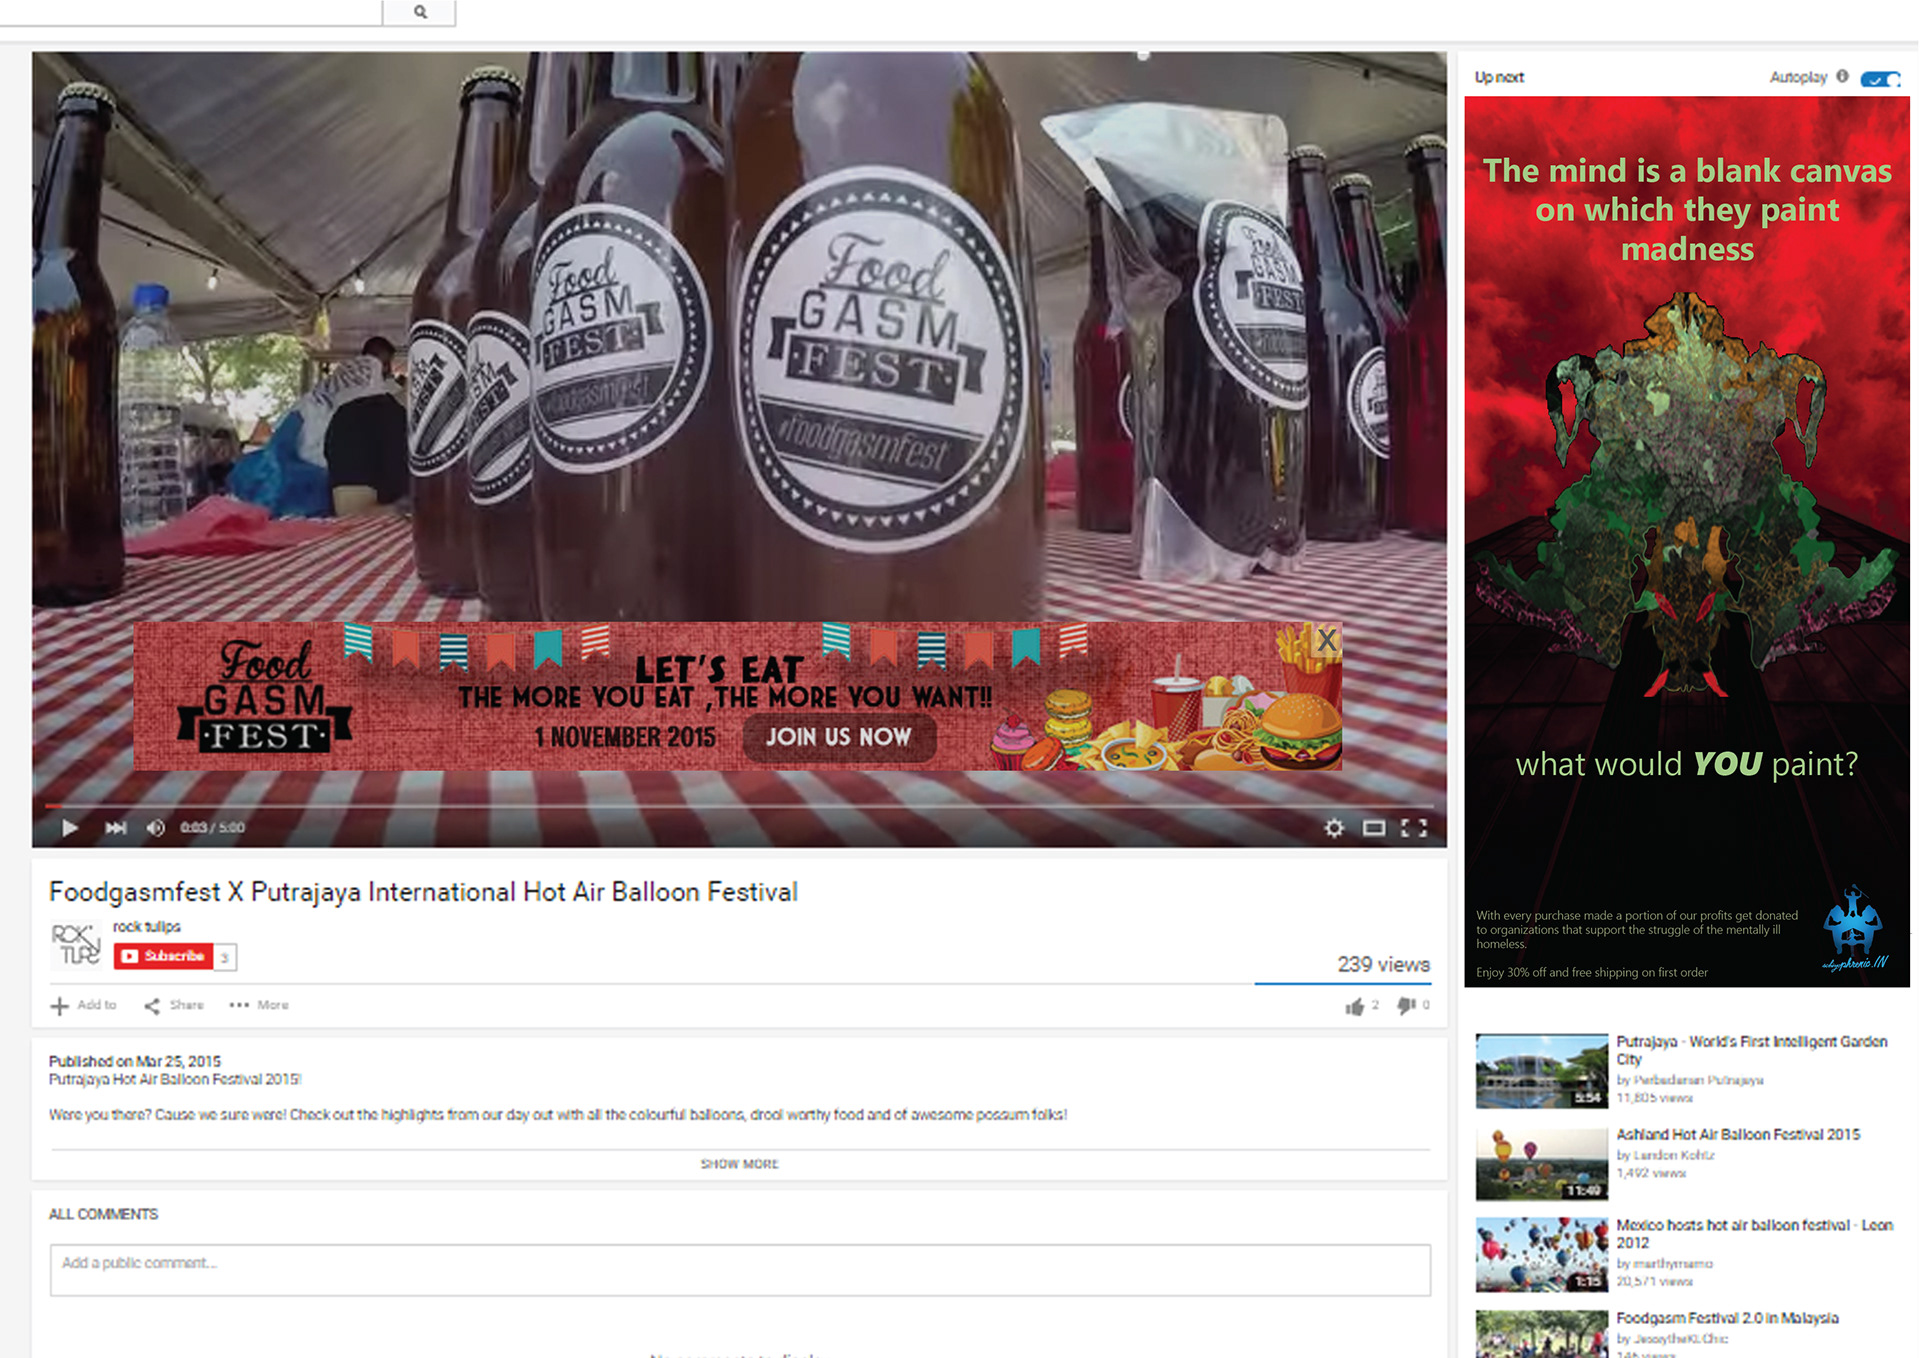
Task: Click the Published on Mar 25, 2015 text
Action: pos(135,1061)
